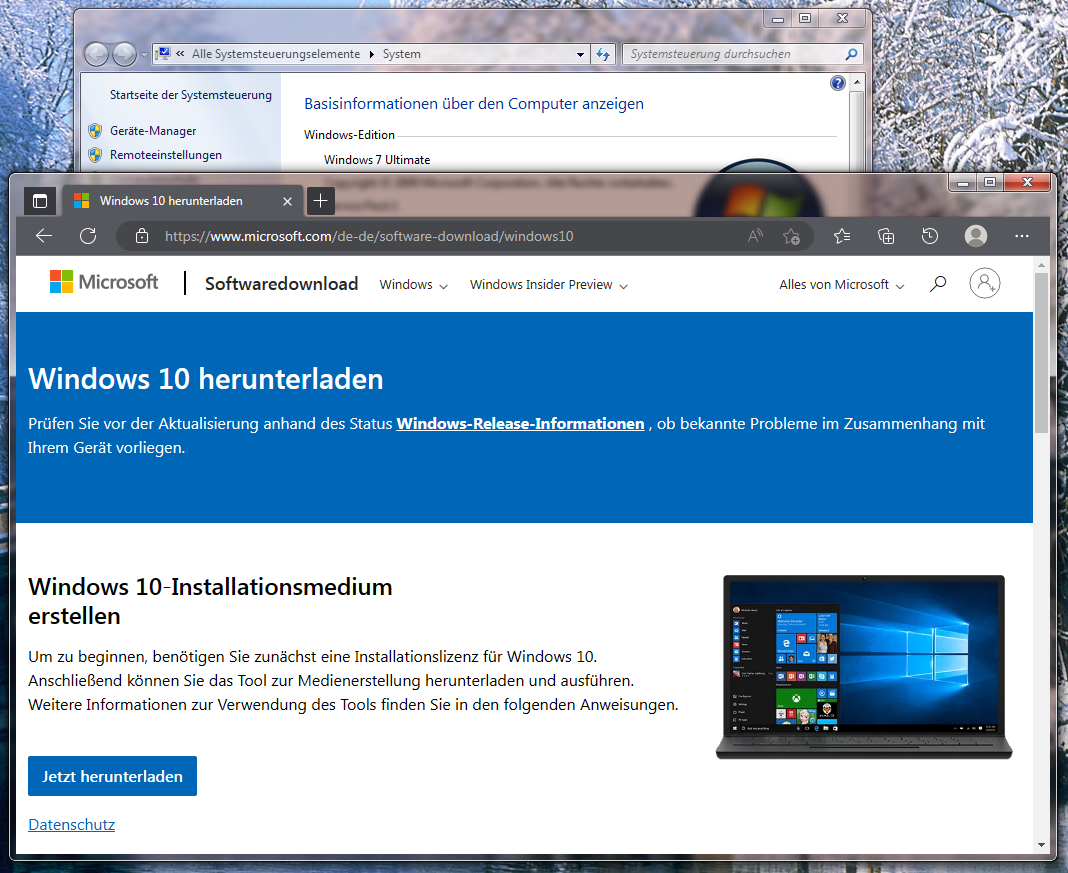
Task: Click scroll down arrow in Edge page
Action: [x=1041, y=845]
